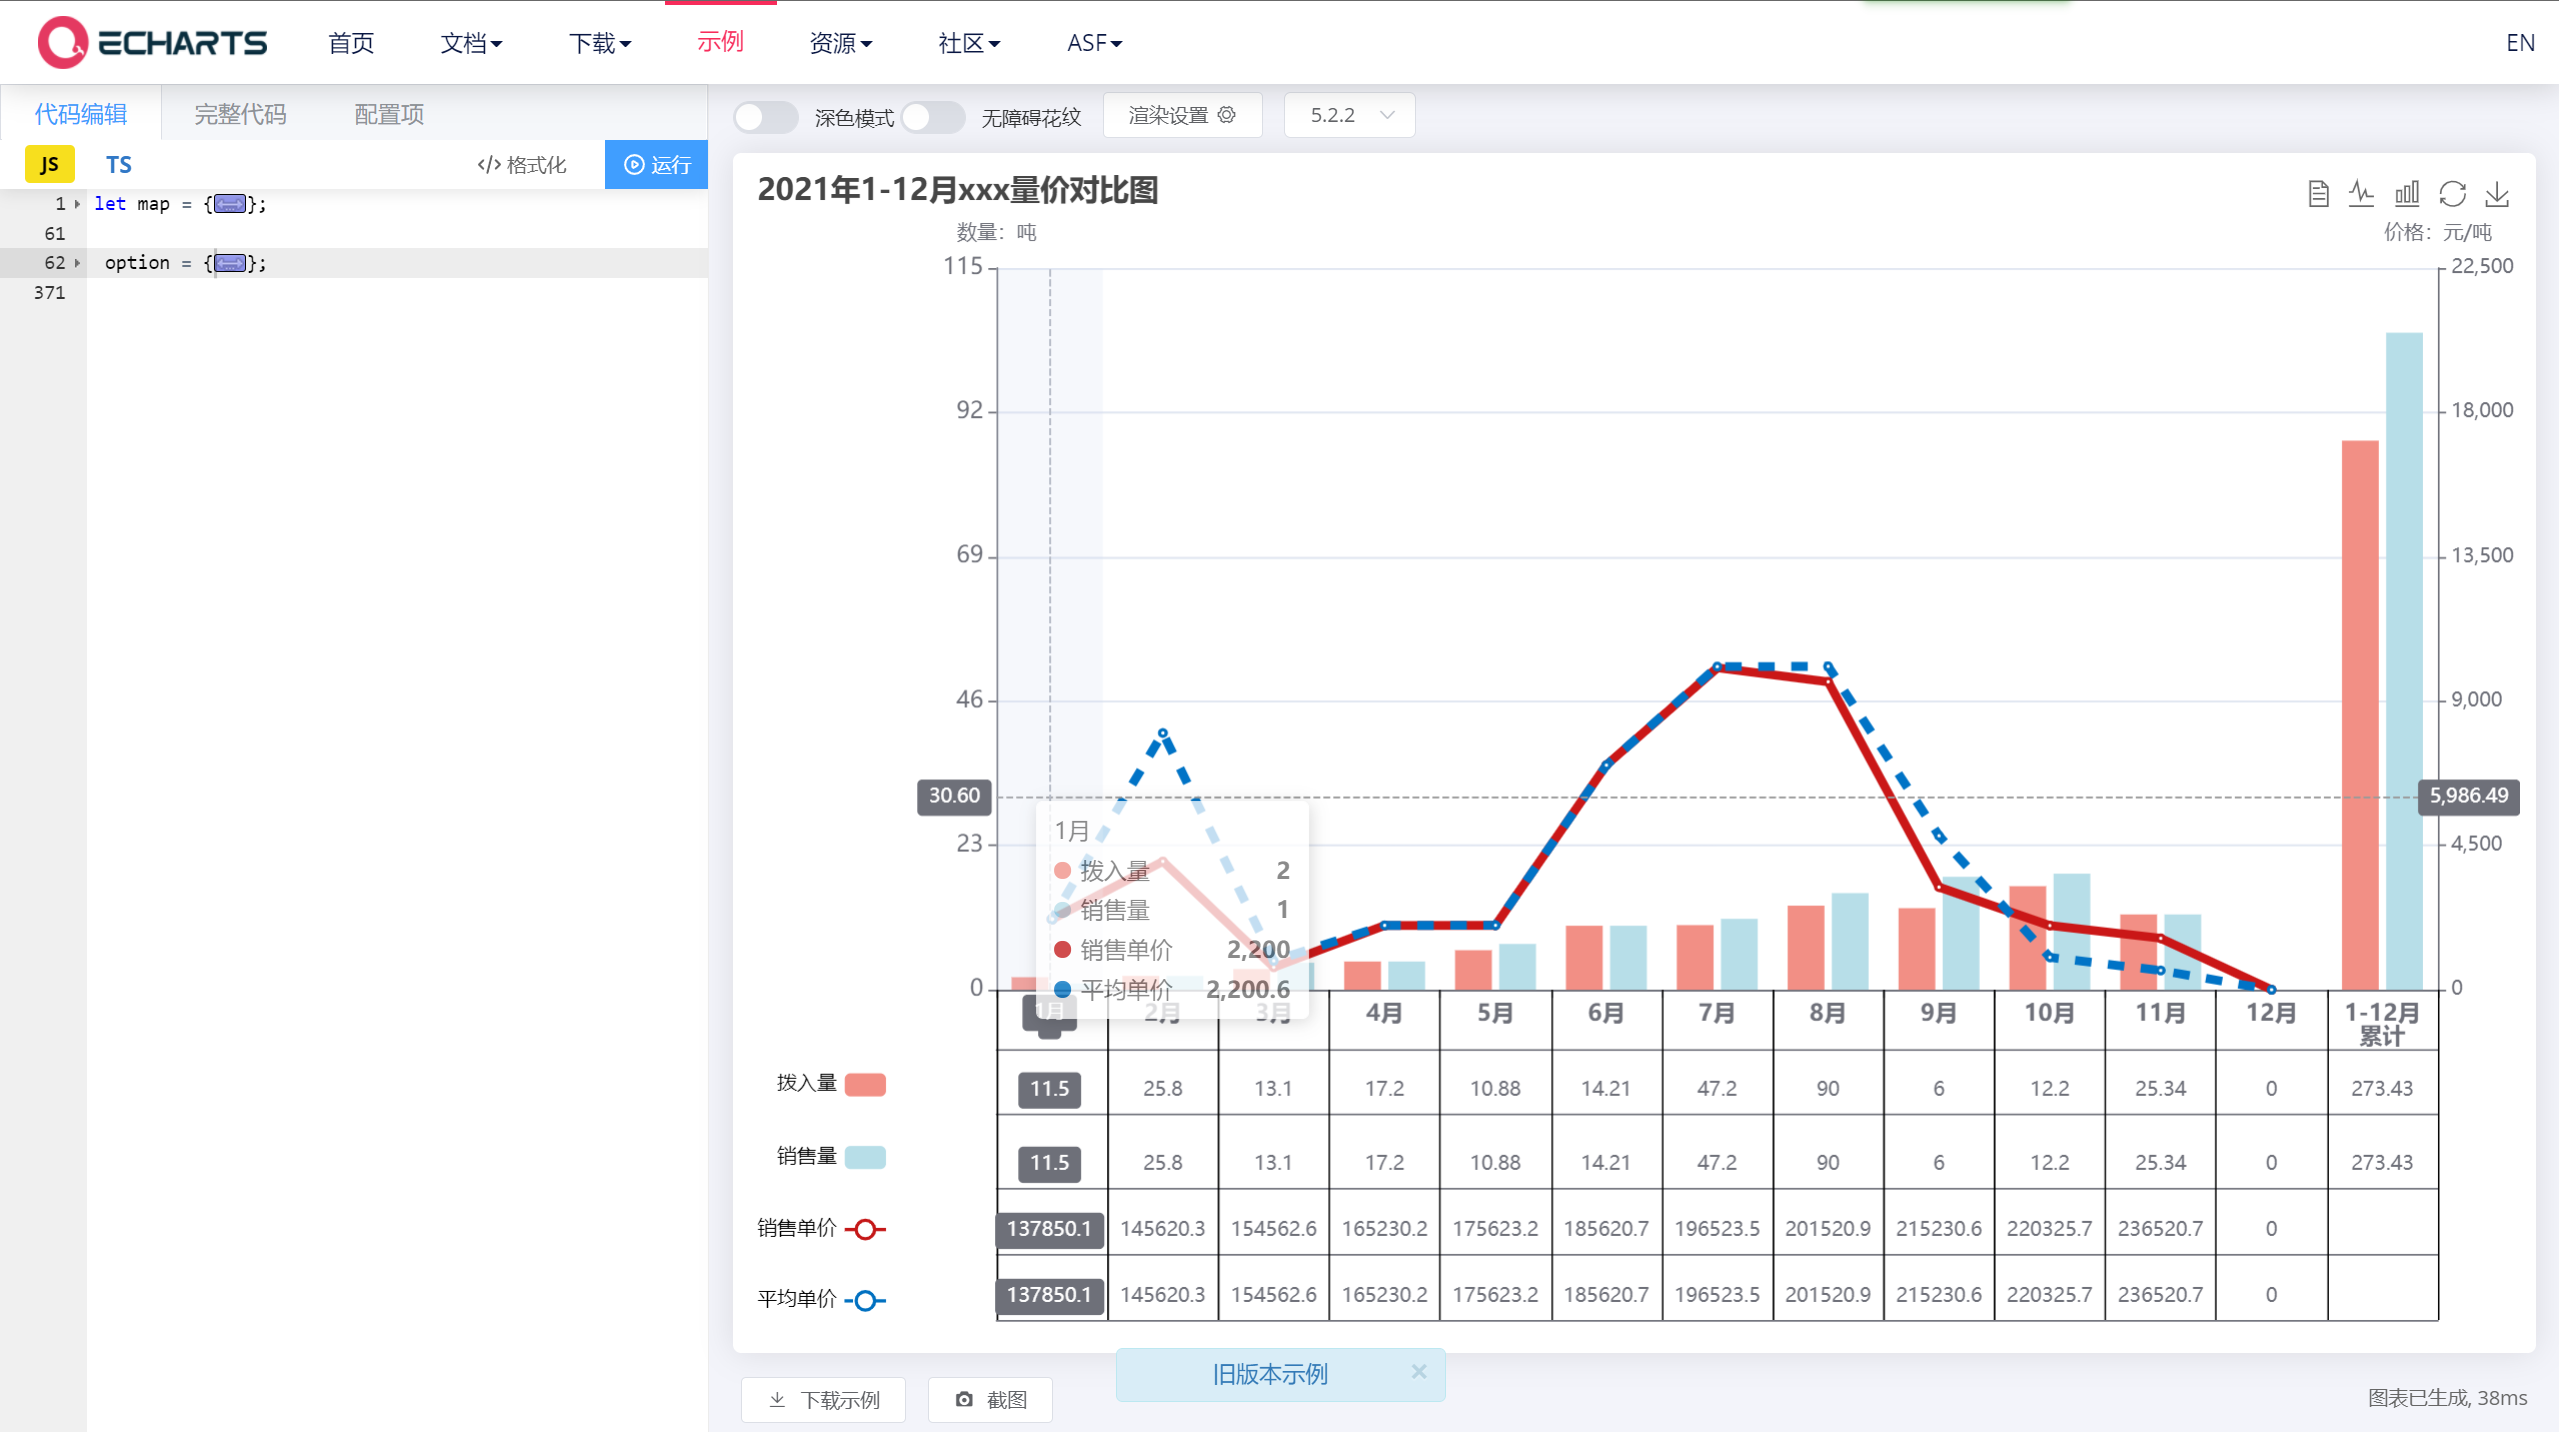2559x1432 pixels.
Task: Click the ECharts logo
Action: tap(152, 42)
